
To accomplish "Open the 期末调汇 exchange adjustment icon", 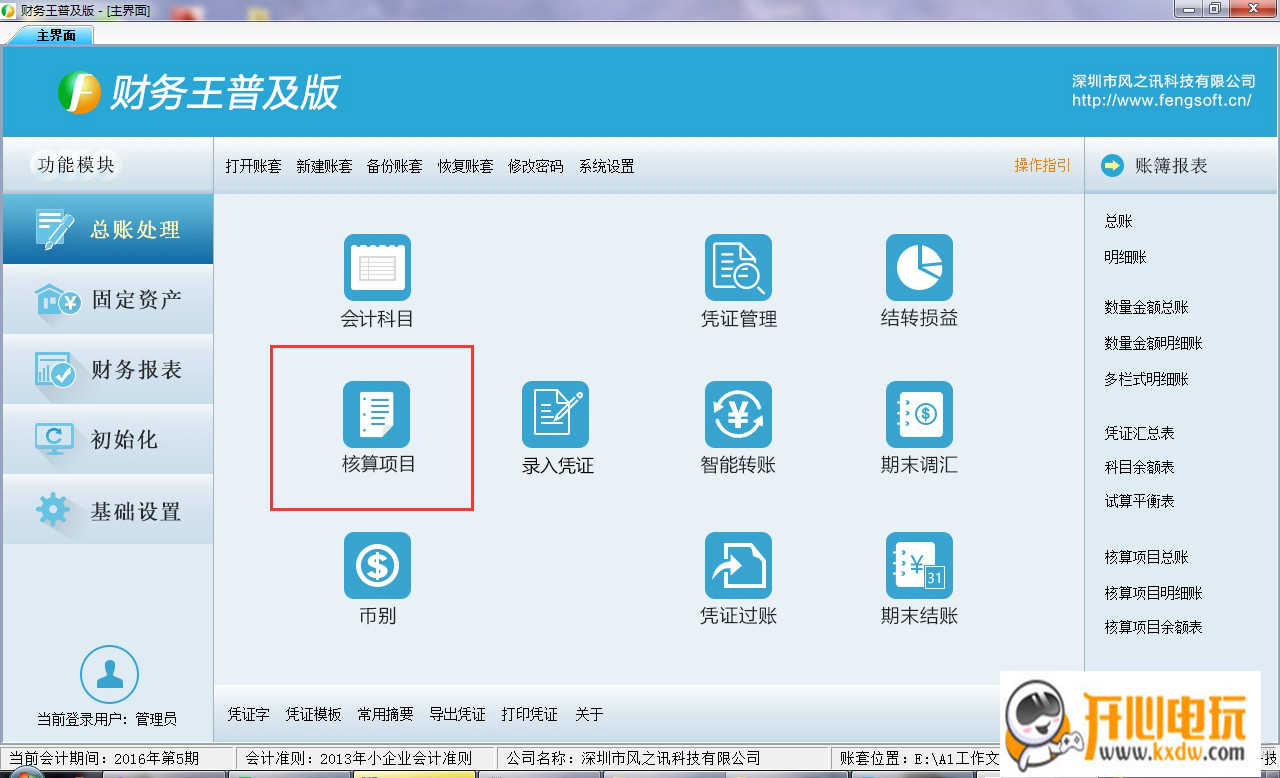I will 919,413.
